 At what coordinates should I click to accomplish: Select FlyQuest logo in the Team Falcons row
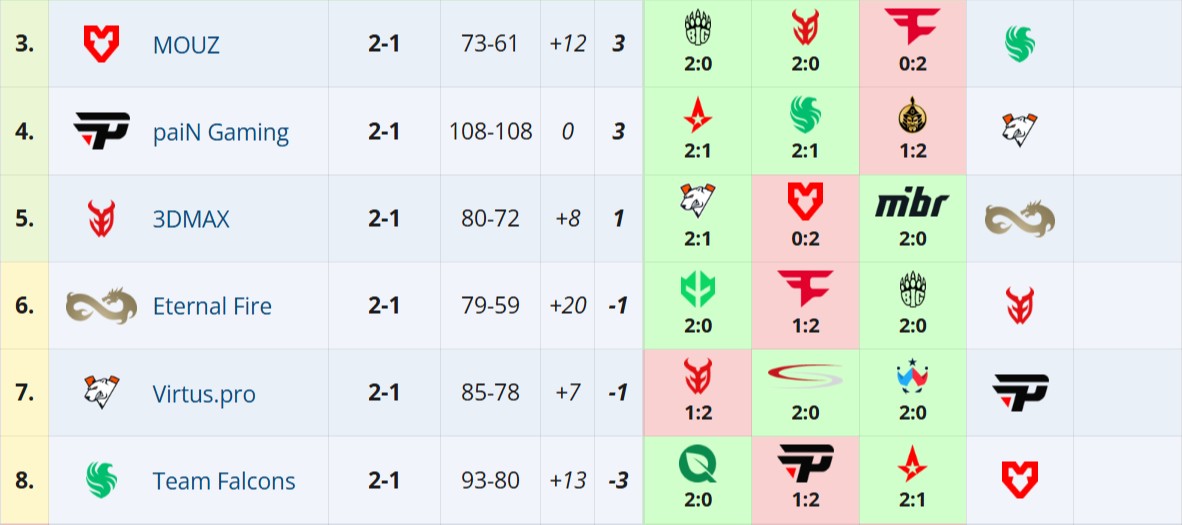(697, 464)
